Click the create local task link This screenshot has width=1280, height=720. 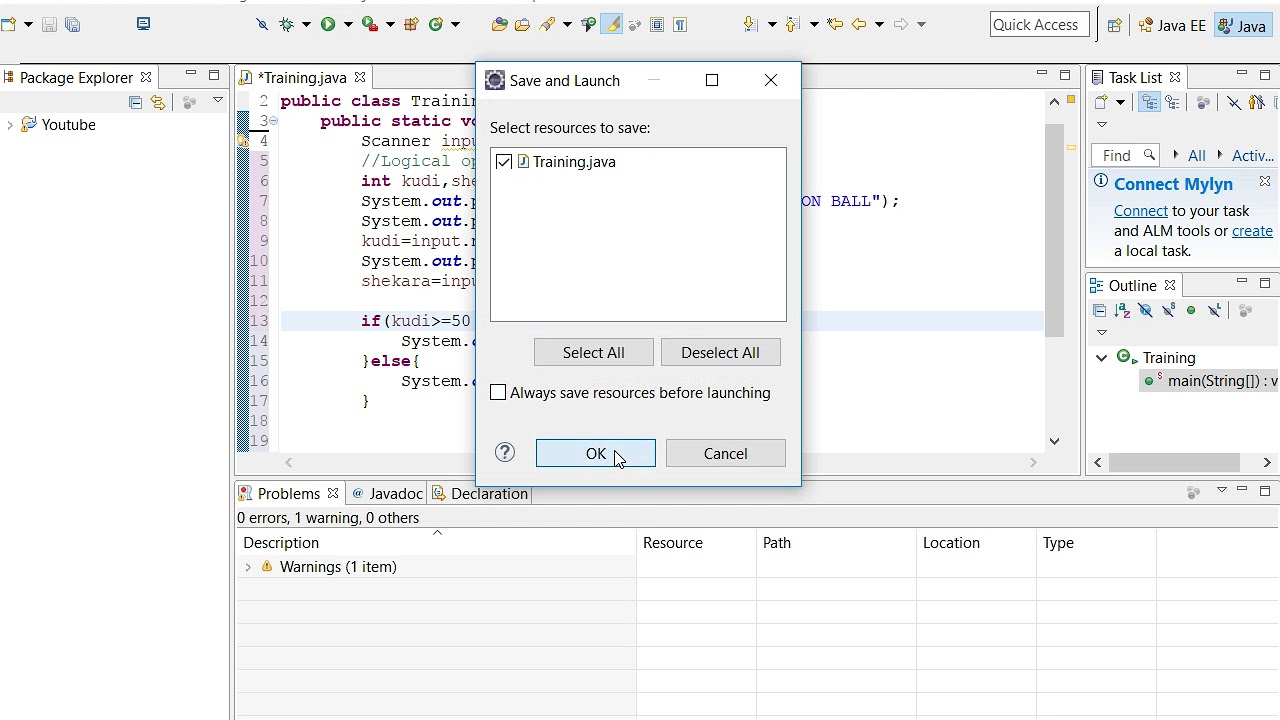[x=1252, y=231]
